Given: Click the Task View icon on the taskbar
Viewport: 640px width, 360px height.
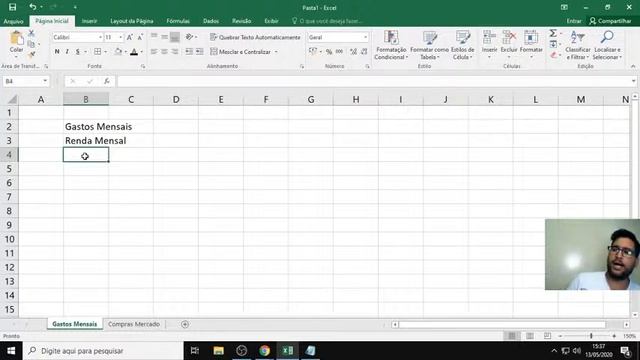Looking at the screenshot, I should tap(195, 351).
